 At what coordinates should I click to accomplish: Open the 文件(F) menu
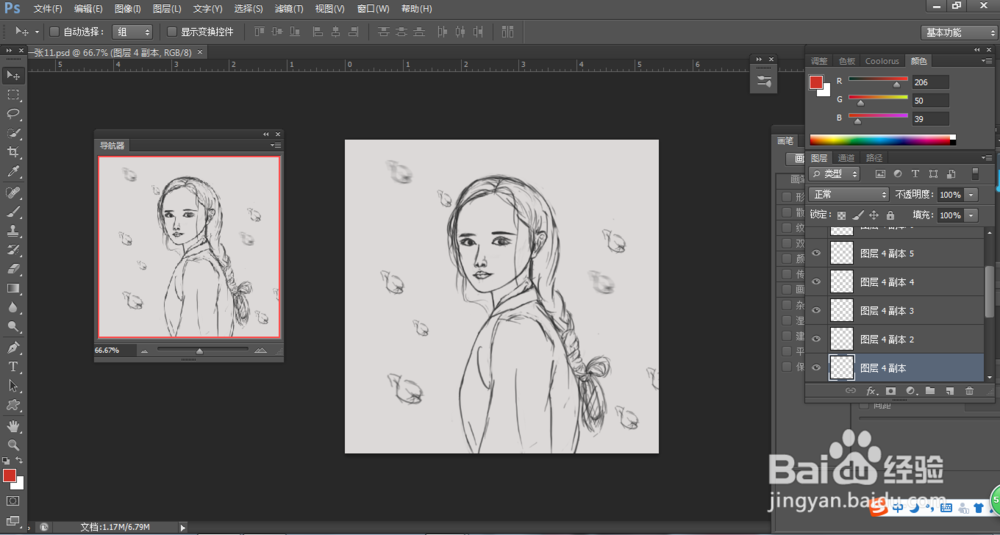[48, 9]
